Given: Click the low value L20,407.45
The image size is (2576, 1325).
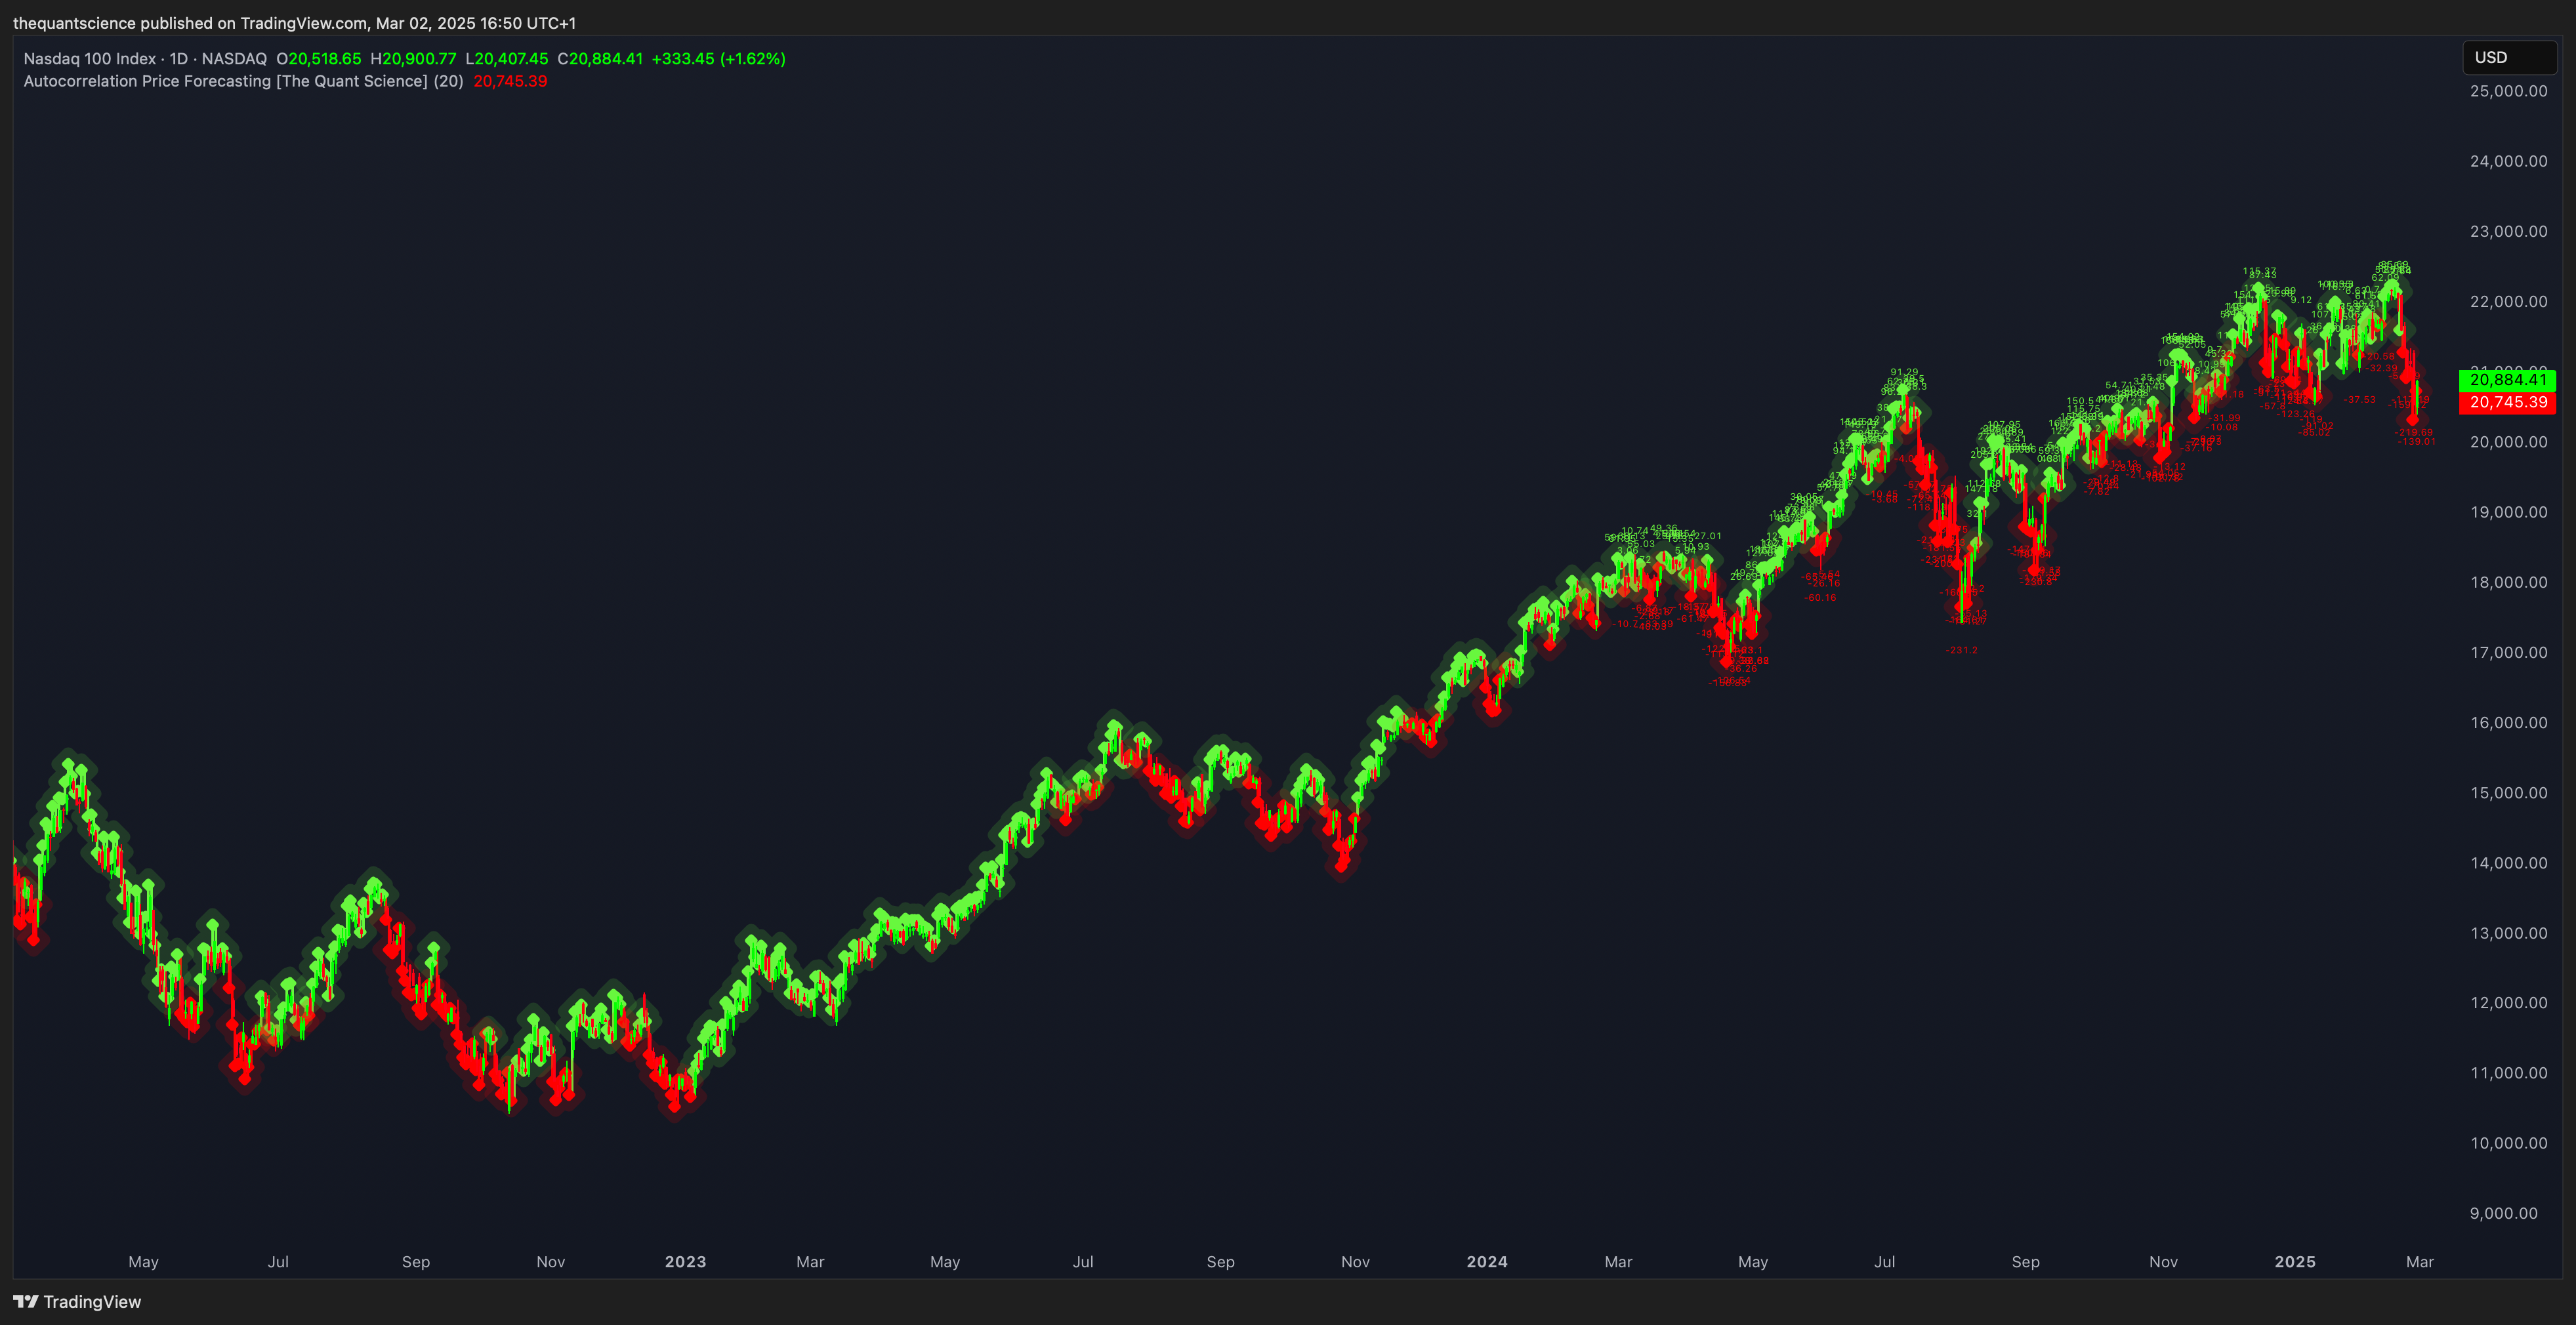Looking at the screenshot, I should (x=507, y=59).
